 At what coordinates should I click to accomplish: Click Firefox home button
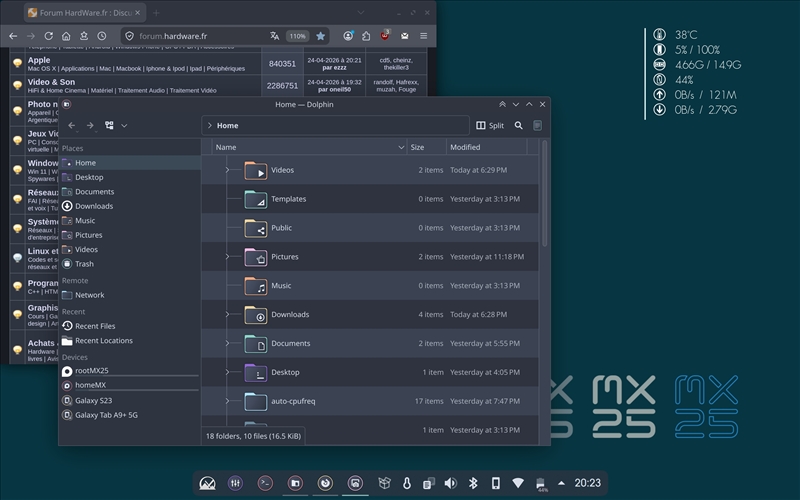click(66, 36)
